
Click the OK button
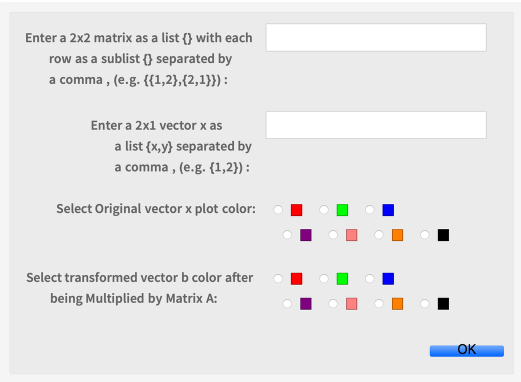467,350
